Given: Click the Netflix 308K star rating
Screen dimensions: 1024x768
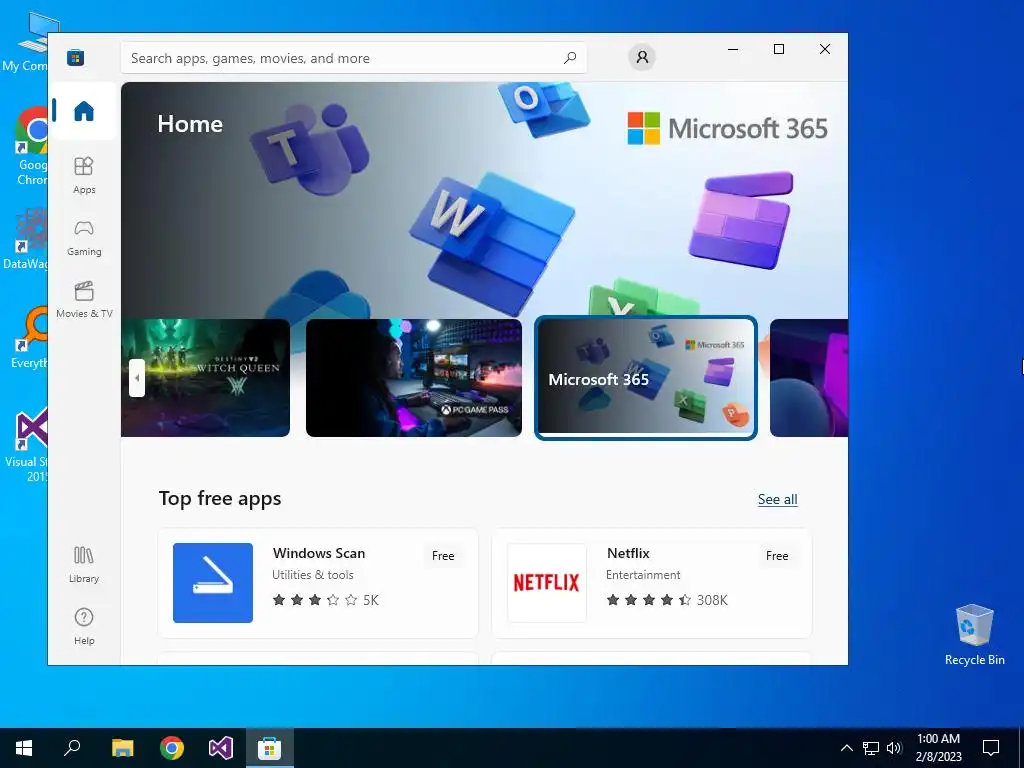Looking at the screenshot, I should pos(666,600).
